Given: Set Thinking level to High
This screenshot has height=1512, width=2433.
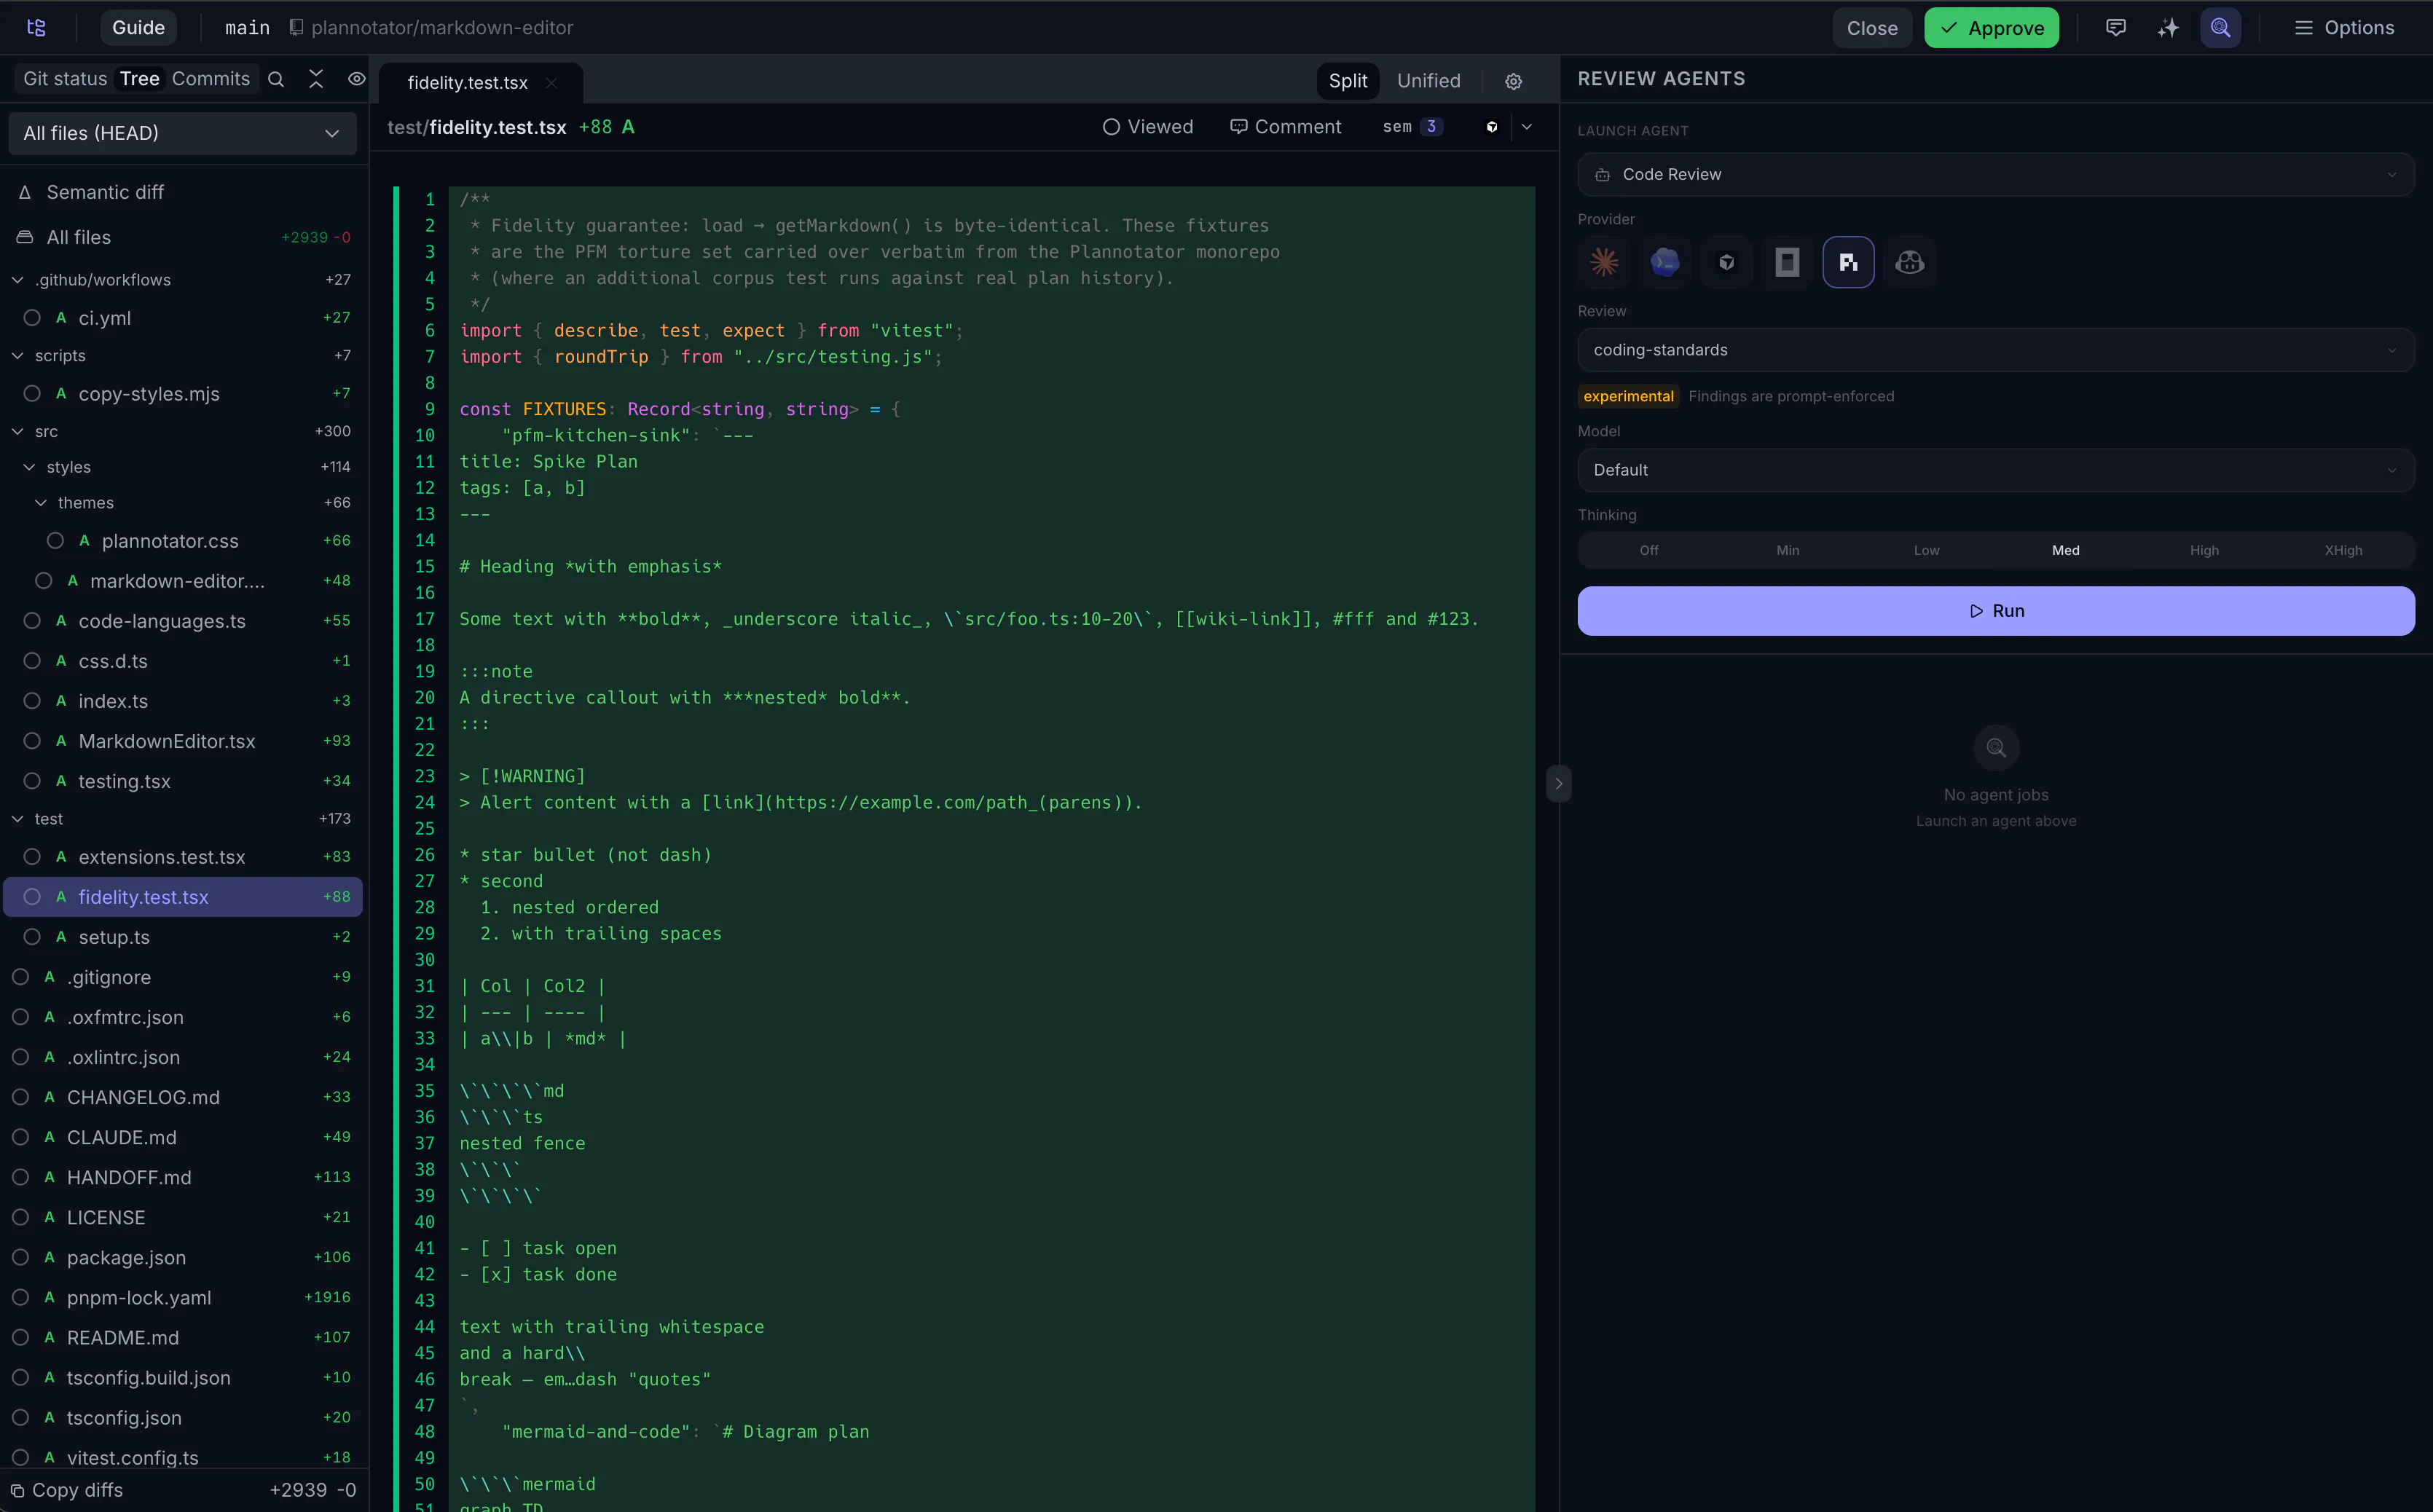Looking at the screenshot, I should [2204, 550].
